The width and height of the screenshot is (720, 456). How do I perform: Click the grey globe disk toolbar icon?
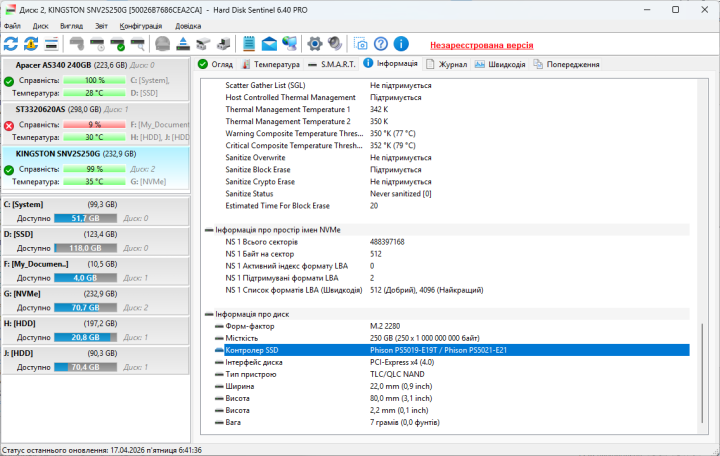[163, 44]
